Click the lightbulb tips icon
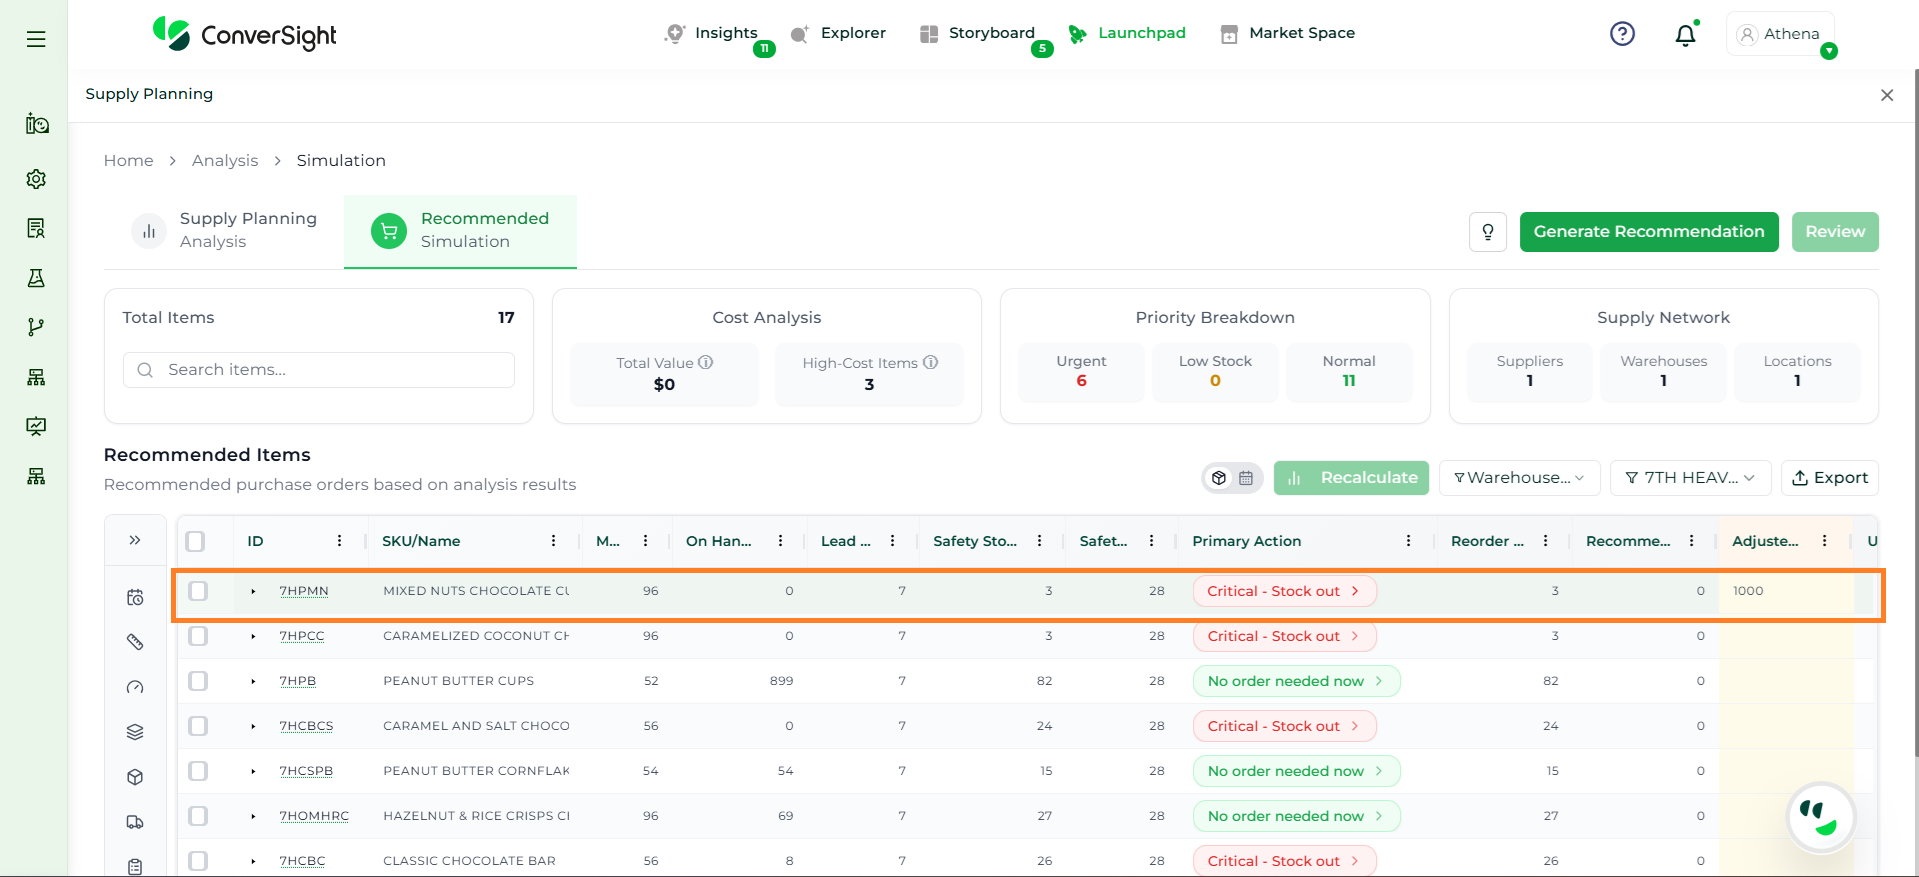This screenshot has width=1919, height=877. click(x=1487, y=232)
